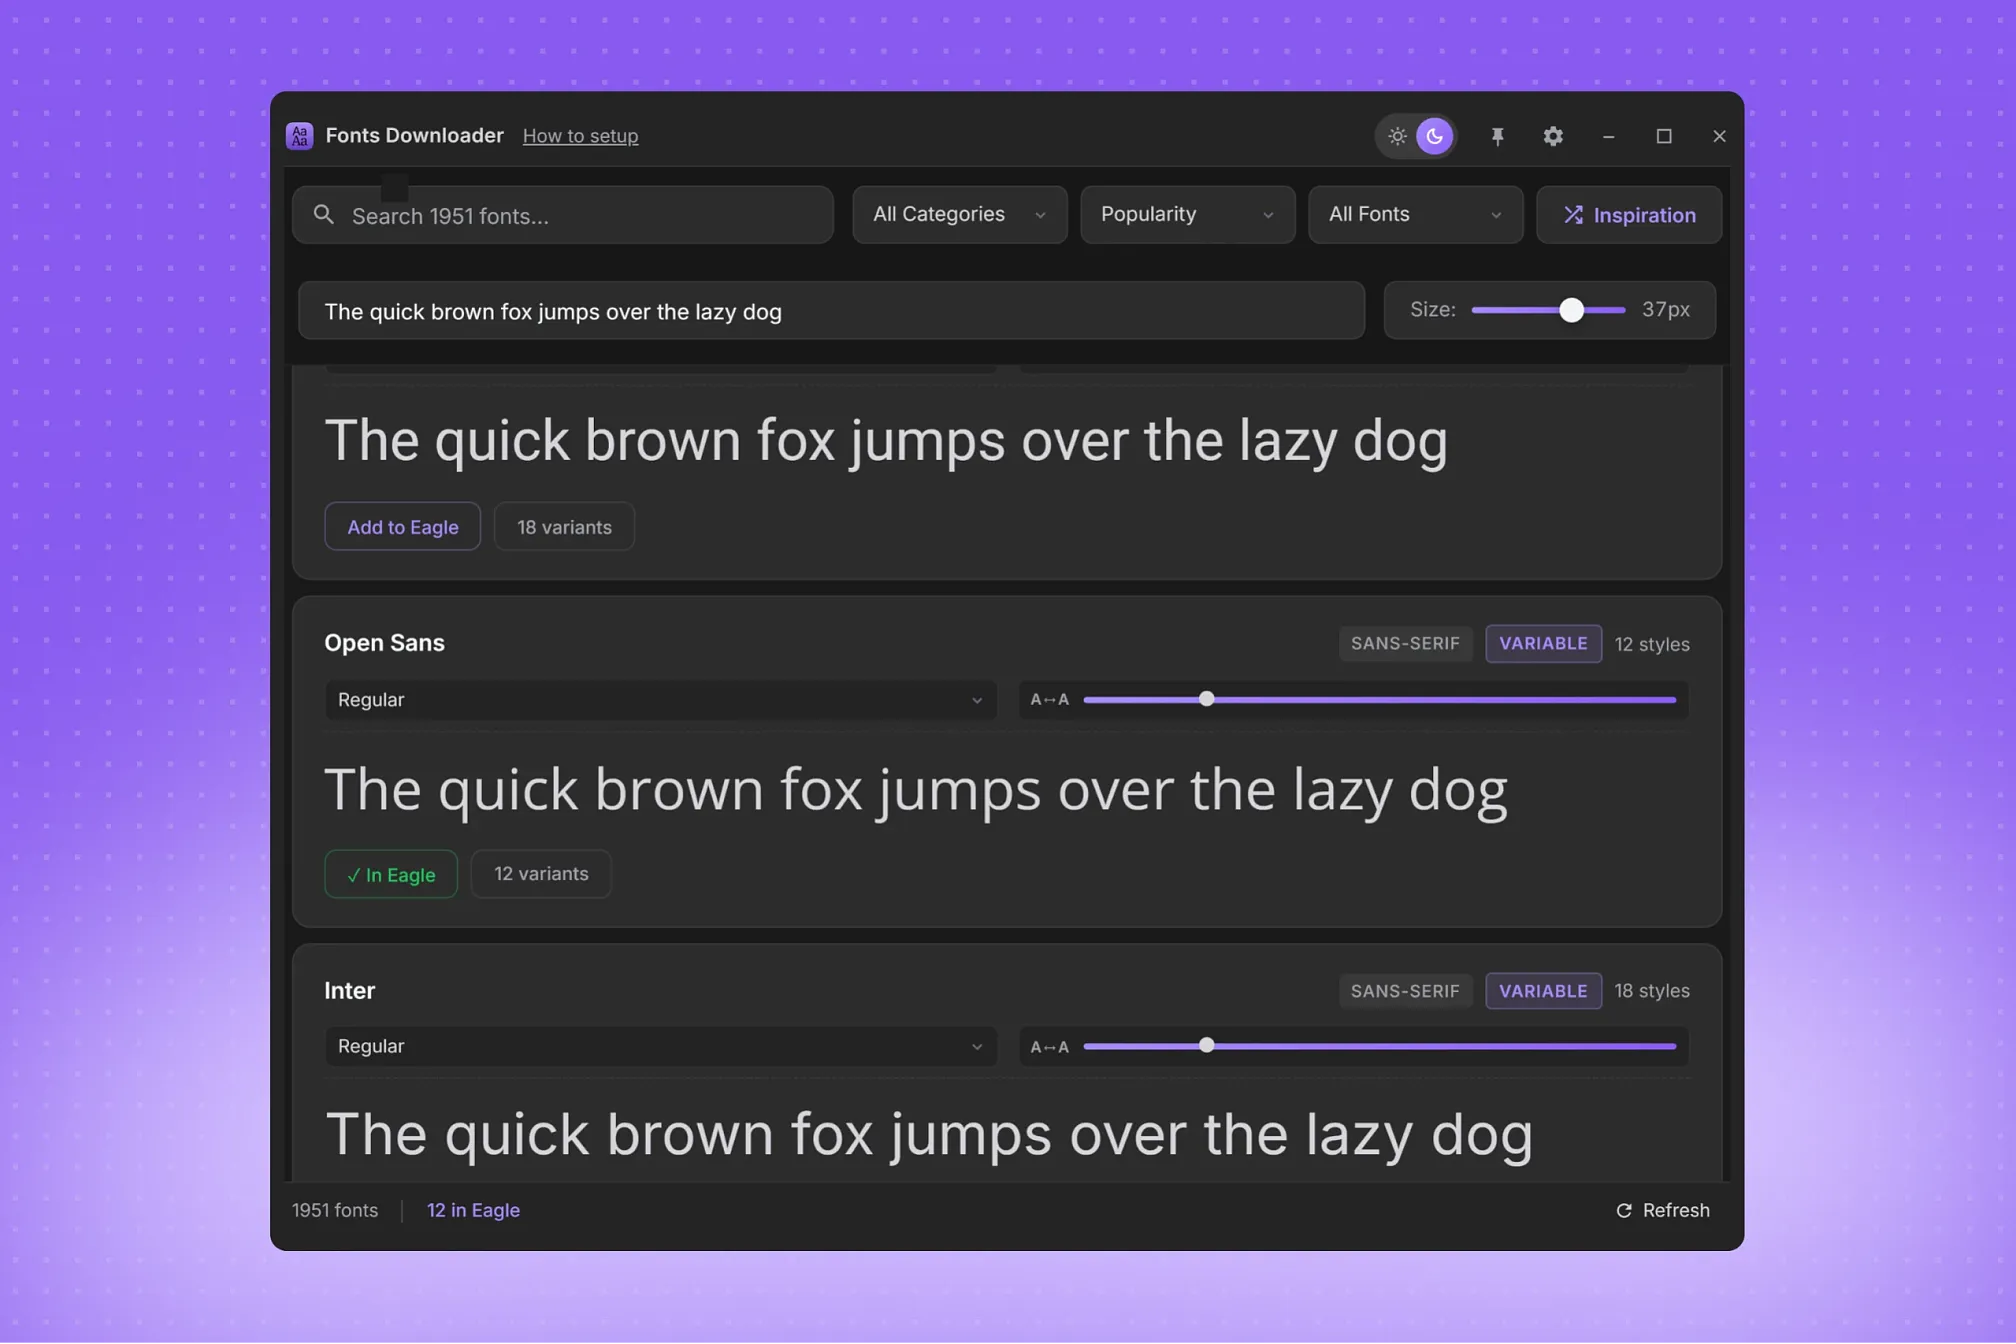Viewport: 2016px width, 1344px height.
Task: Click the Open Sans letter-spacing A↔A icon
Action: 1049,700
